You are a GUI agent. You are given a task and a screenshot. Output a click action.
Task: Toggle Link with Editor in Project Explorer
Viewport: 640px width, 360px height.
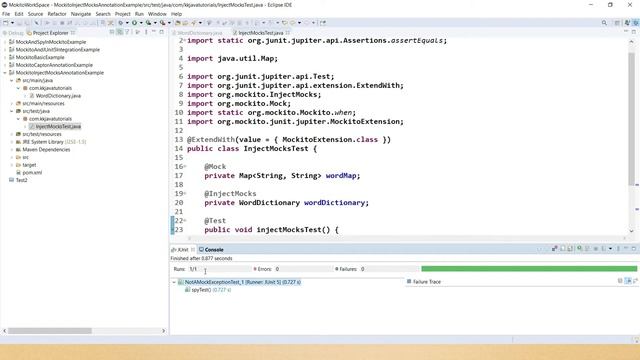pyautogui.click(x=120, y=32)
